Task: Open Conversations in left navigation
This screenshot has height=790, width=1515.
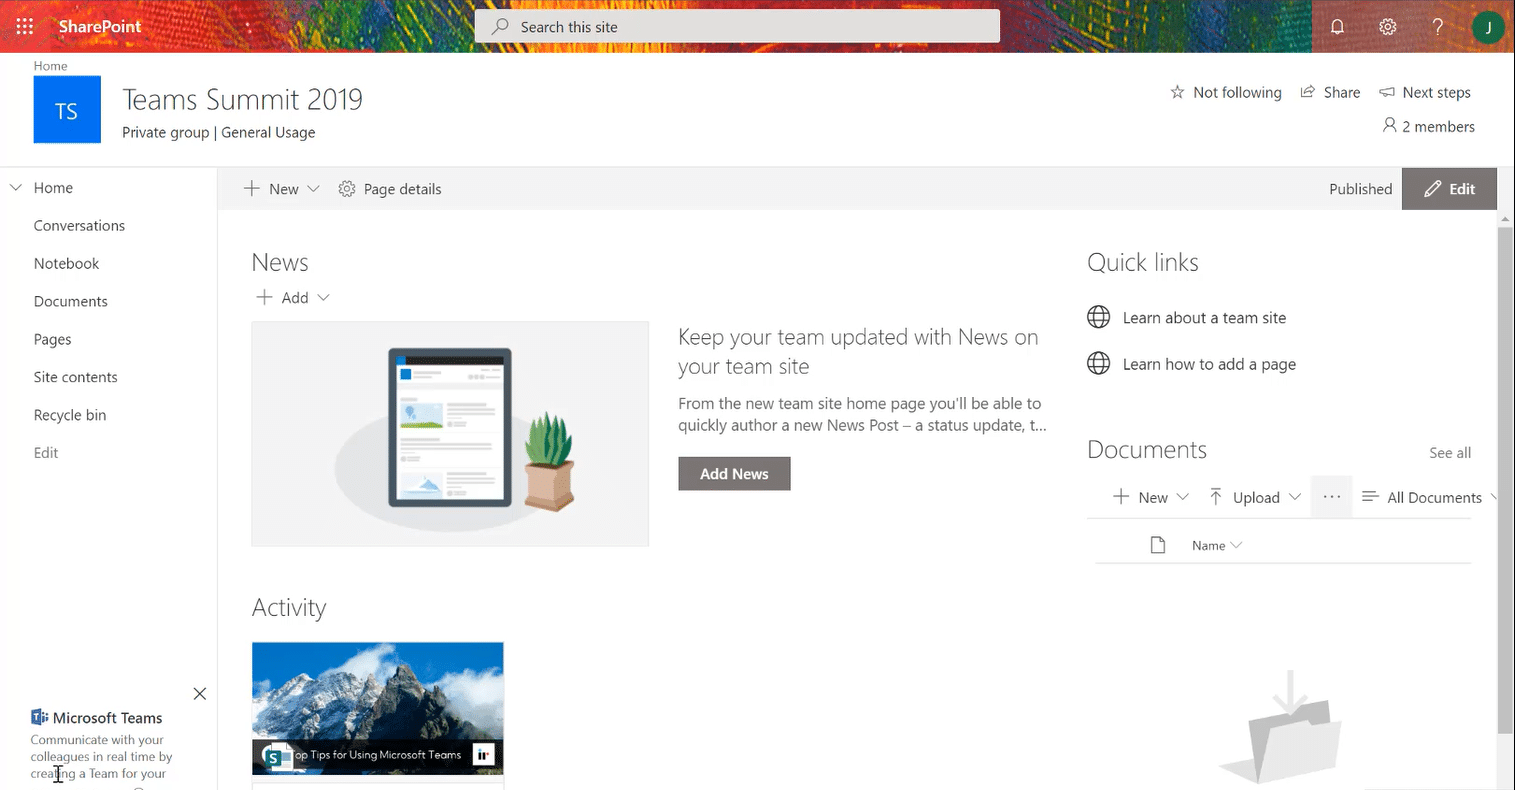Action: (79, 226)
